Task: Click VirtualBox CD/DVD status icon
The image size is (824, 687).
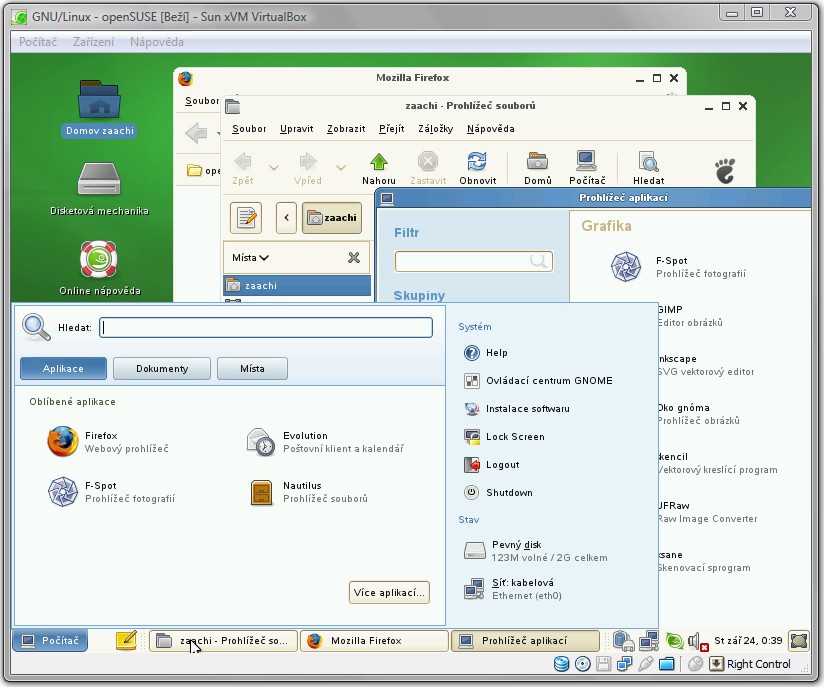Action: click(x=582, y=664)
